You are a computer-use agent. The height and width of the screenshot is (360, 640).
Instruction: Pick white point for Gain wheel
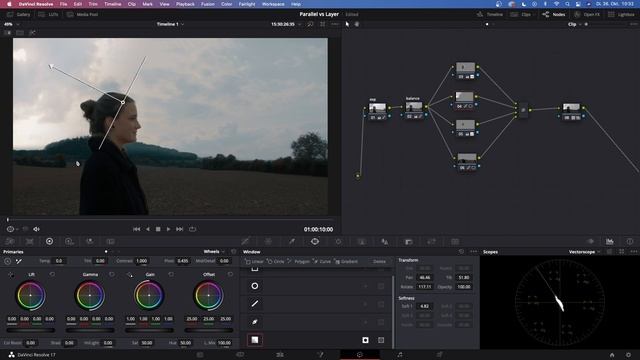point(130,275)
